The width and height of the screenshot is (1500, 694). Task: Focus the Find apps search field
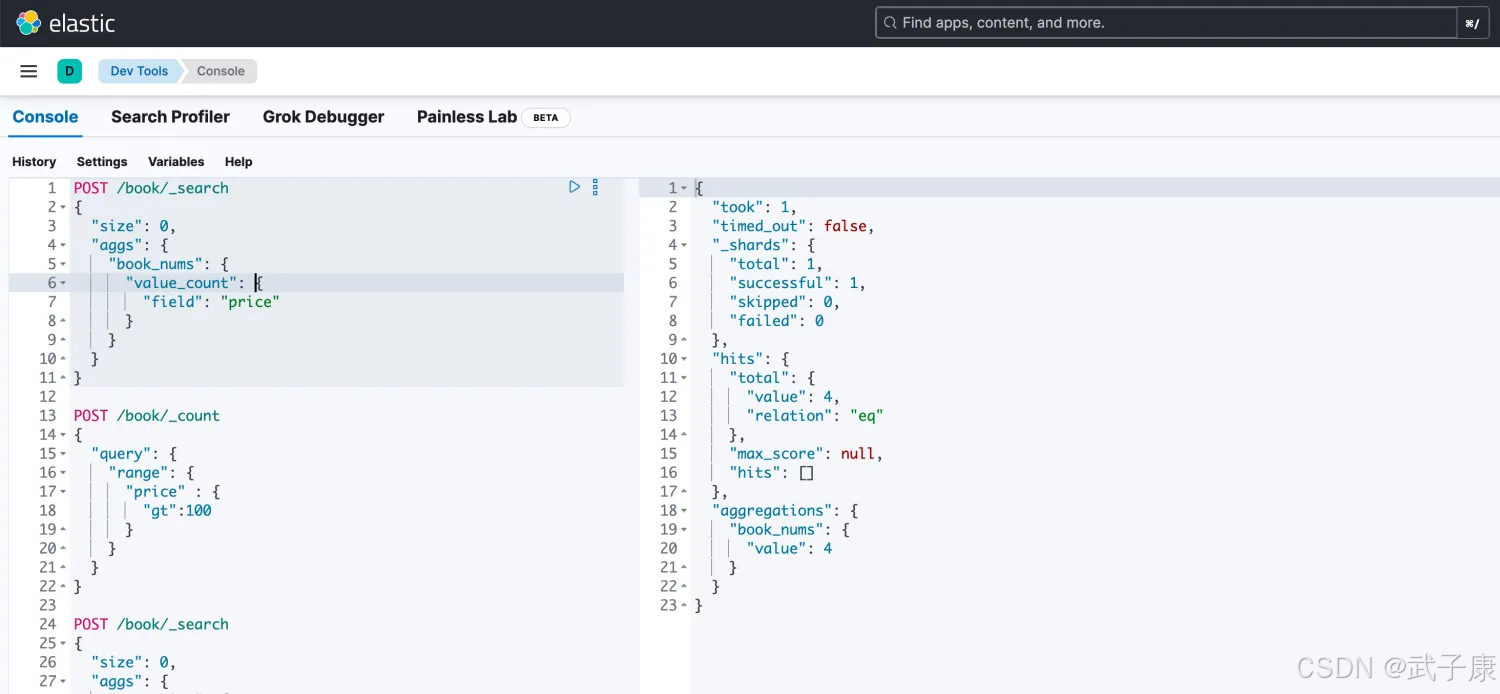(x=1165, y=23)
